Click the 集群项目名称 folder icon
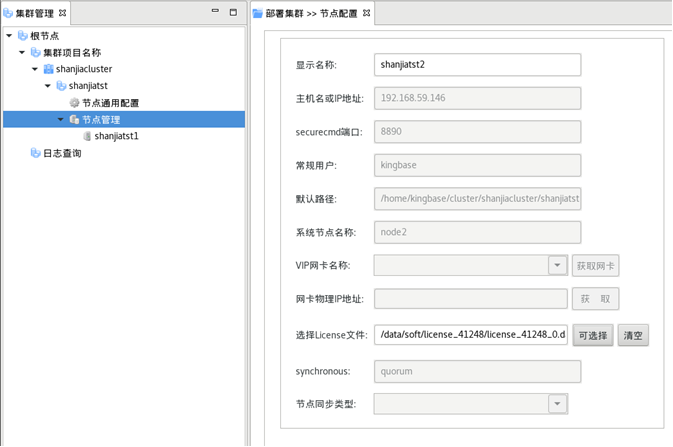This screenshot has height=447, width=673. click(x=35, y=53)
